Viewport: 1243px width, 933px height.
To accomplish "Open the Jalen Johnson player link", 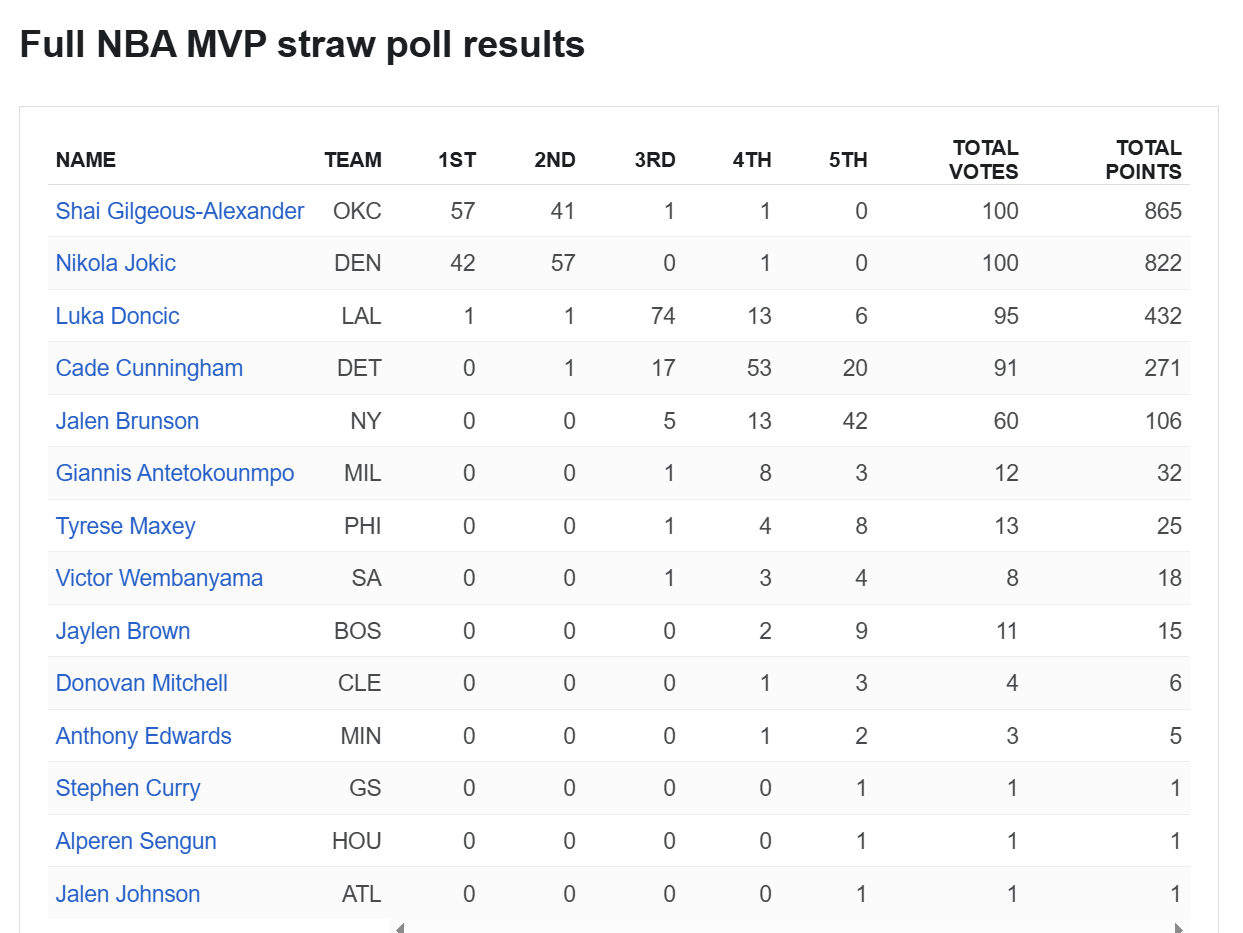I will click(x=128, y=894).
